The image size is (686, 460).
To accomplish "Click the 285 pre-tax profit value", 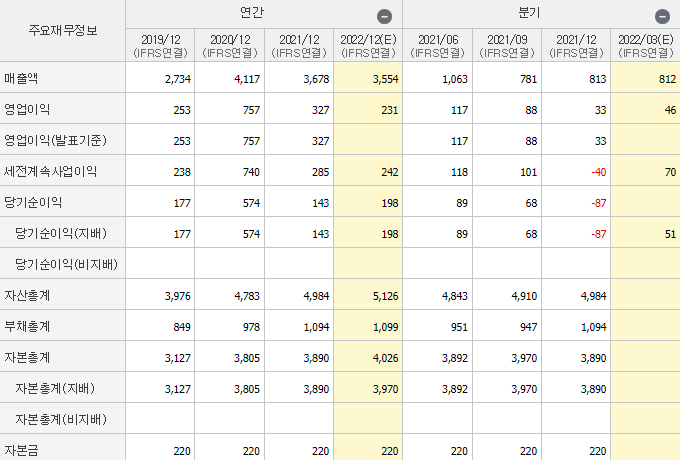I will point(321,172).
